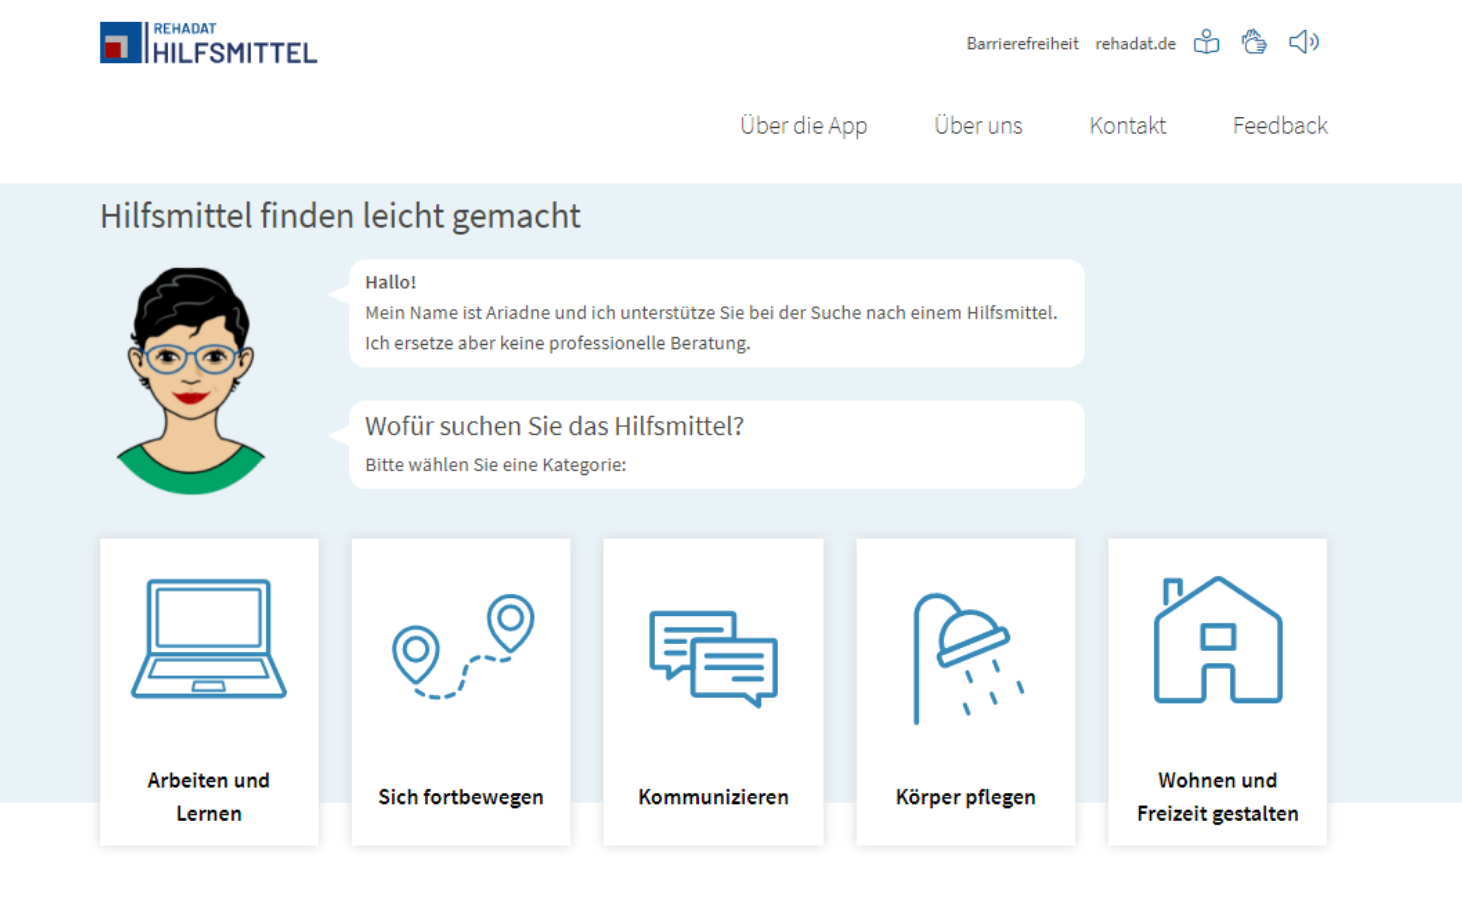Viewport: 1462px width, 900px height.
Task: Click the REHADAT Hilfsmittel logo
Action: pos(208,43)
